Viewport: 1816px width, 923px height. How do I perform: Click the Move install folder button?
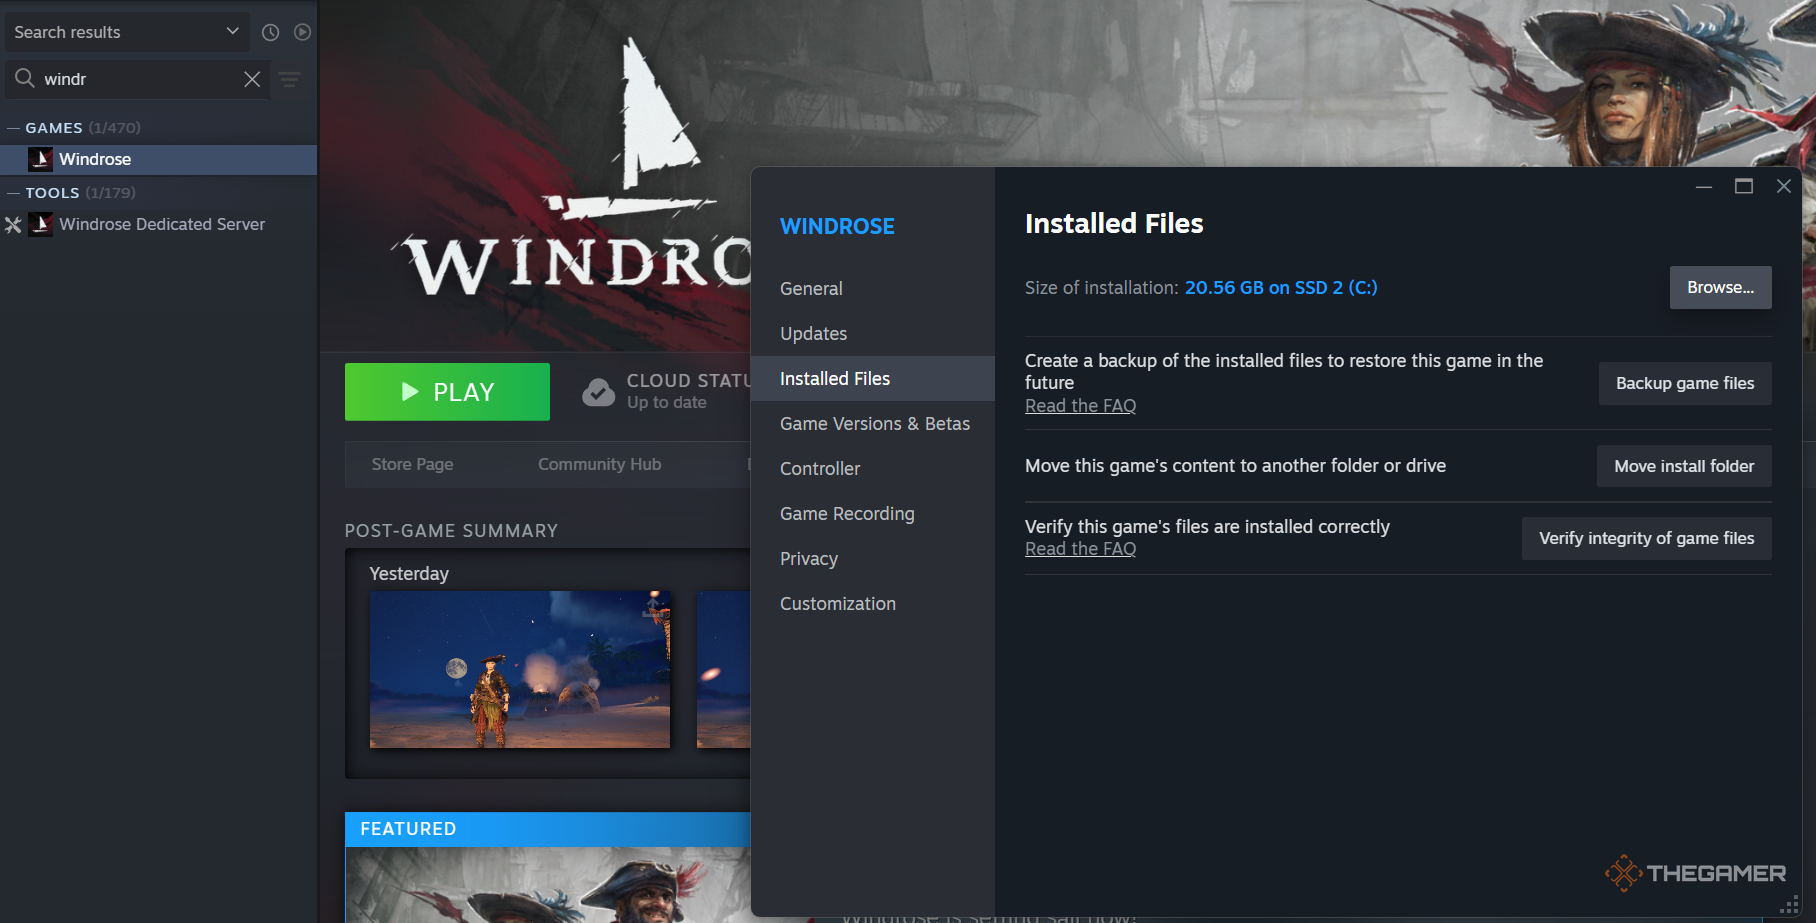1683,466
